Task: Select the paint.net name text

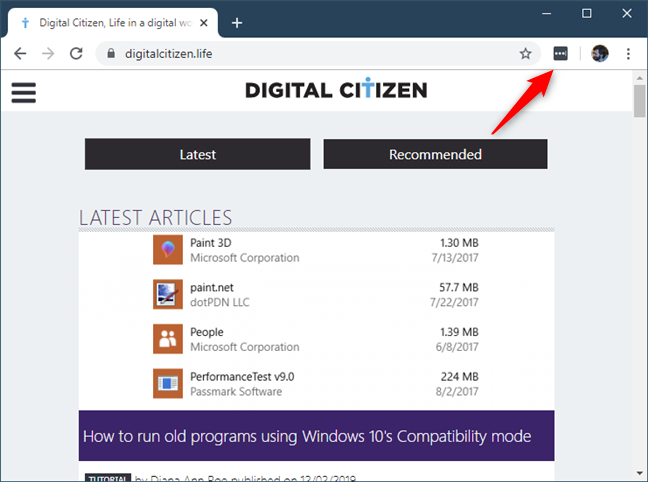Action: 212,287
